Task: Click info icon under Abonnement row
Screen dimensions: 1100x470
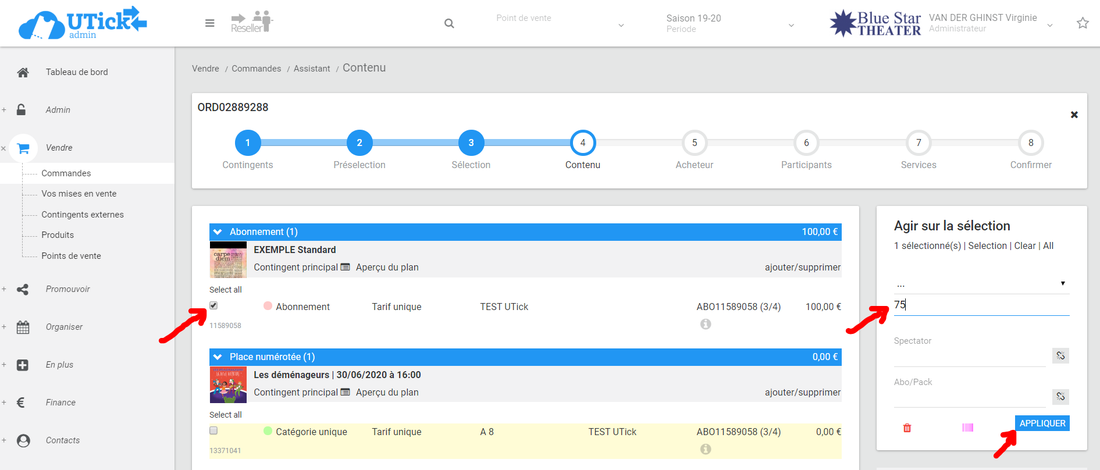Action: pos(705,324)
